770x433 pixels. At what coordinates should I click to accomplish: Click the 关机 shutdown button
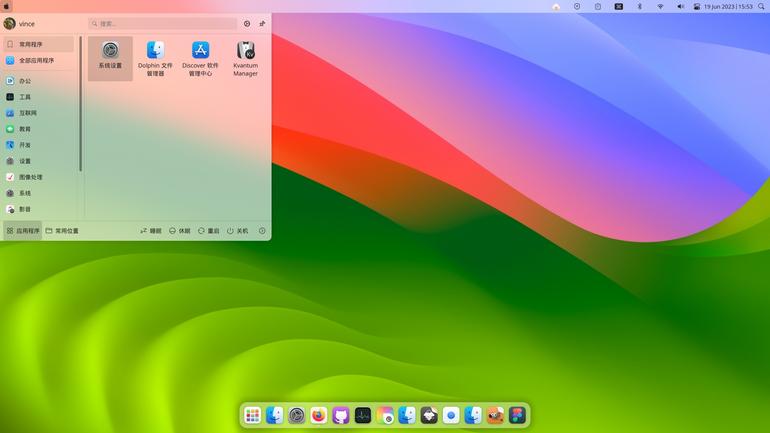[238, 231]
